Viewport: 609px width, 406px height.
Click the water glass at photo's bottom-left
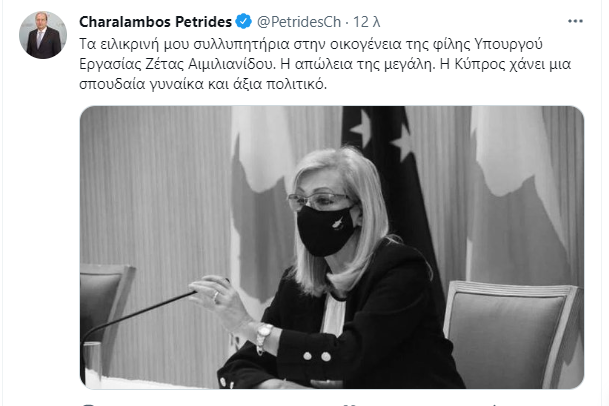[x=92, y=364]
